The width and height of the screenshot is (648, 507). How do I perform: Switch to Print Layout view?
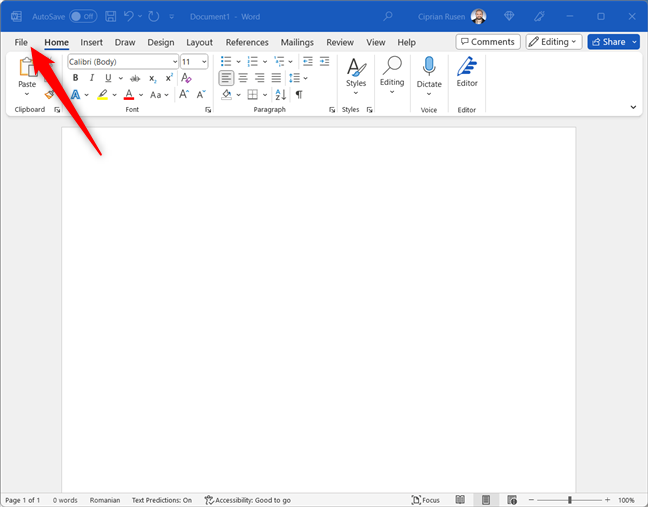coord(486,500)
